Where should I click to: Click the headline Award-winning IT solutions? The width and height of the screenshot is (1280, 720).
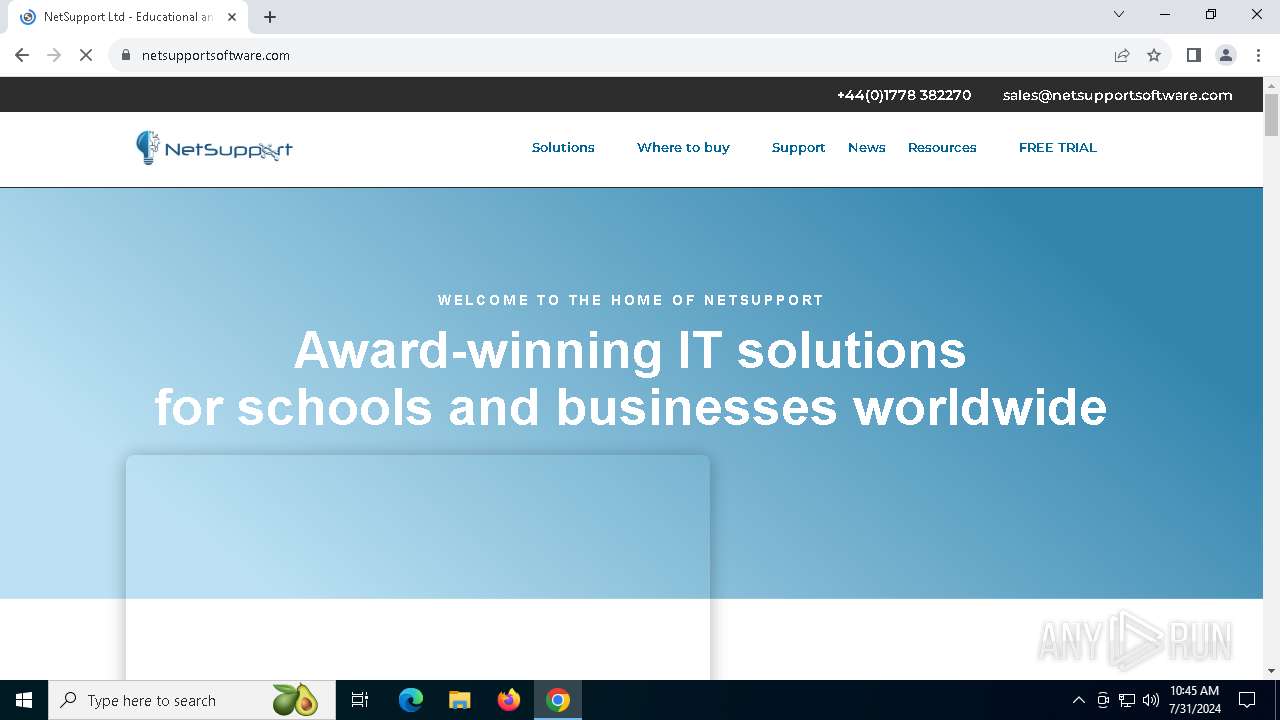coord(630,350)
